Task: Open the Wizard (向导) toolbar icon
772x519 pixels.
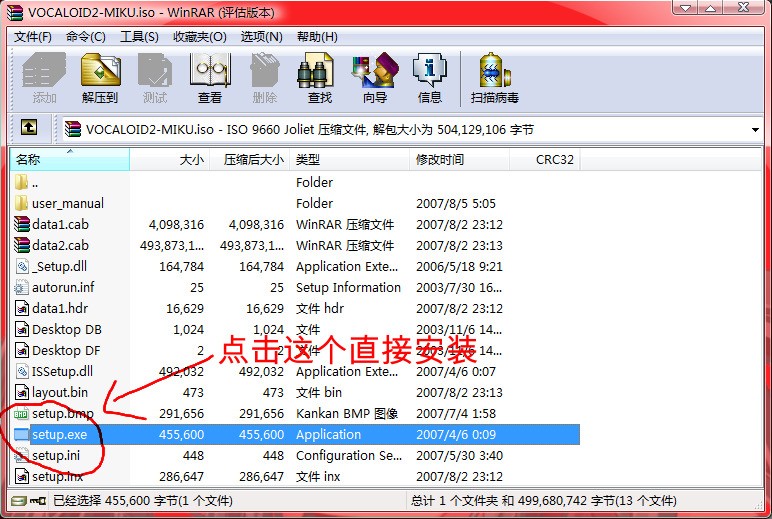Action: [x=375, y=70]
